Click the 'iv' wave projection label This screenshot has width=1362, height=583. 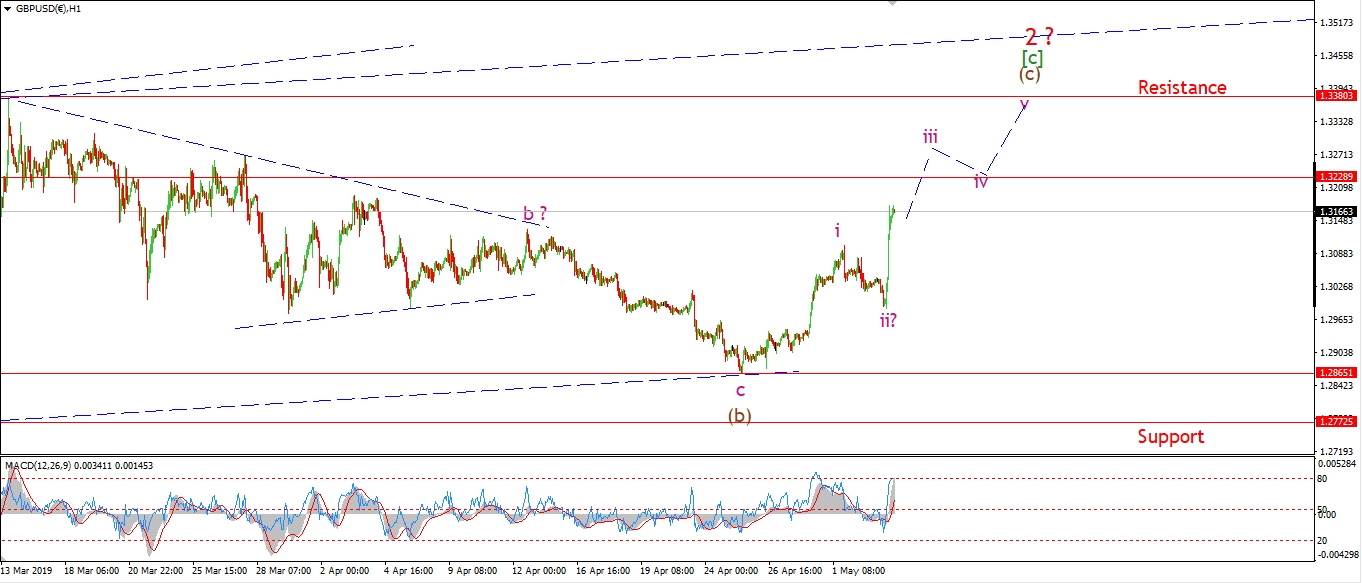(x=982, y=181)
